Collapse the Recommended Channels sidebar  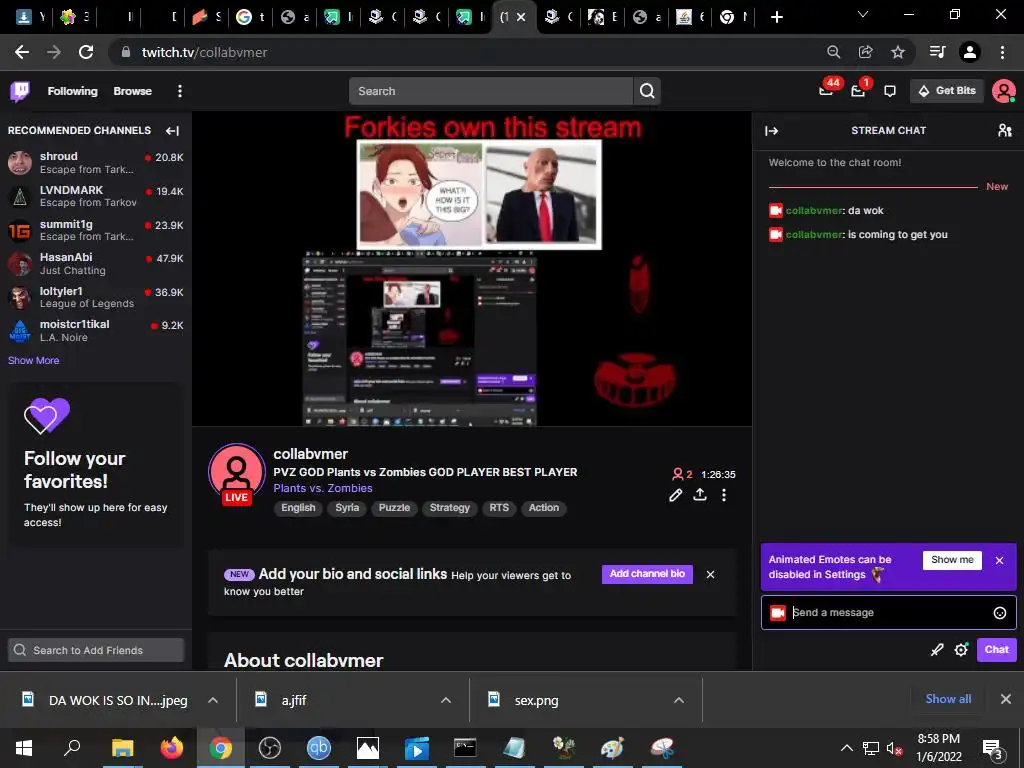172,131
